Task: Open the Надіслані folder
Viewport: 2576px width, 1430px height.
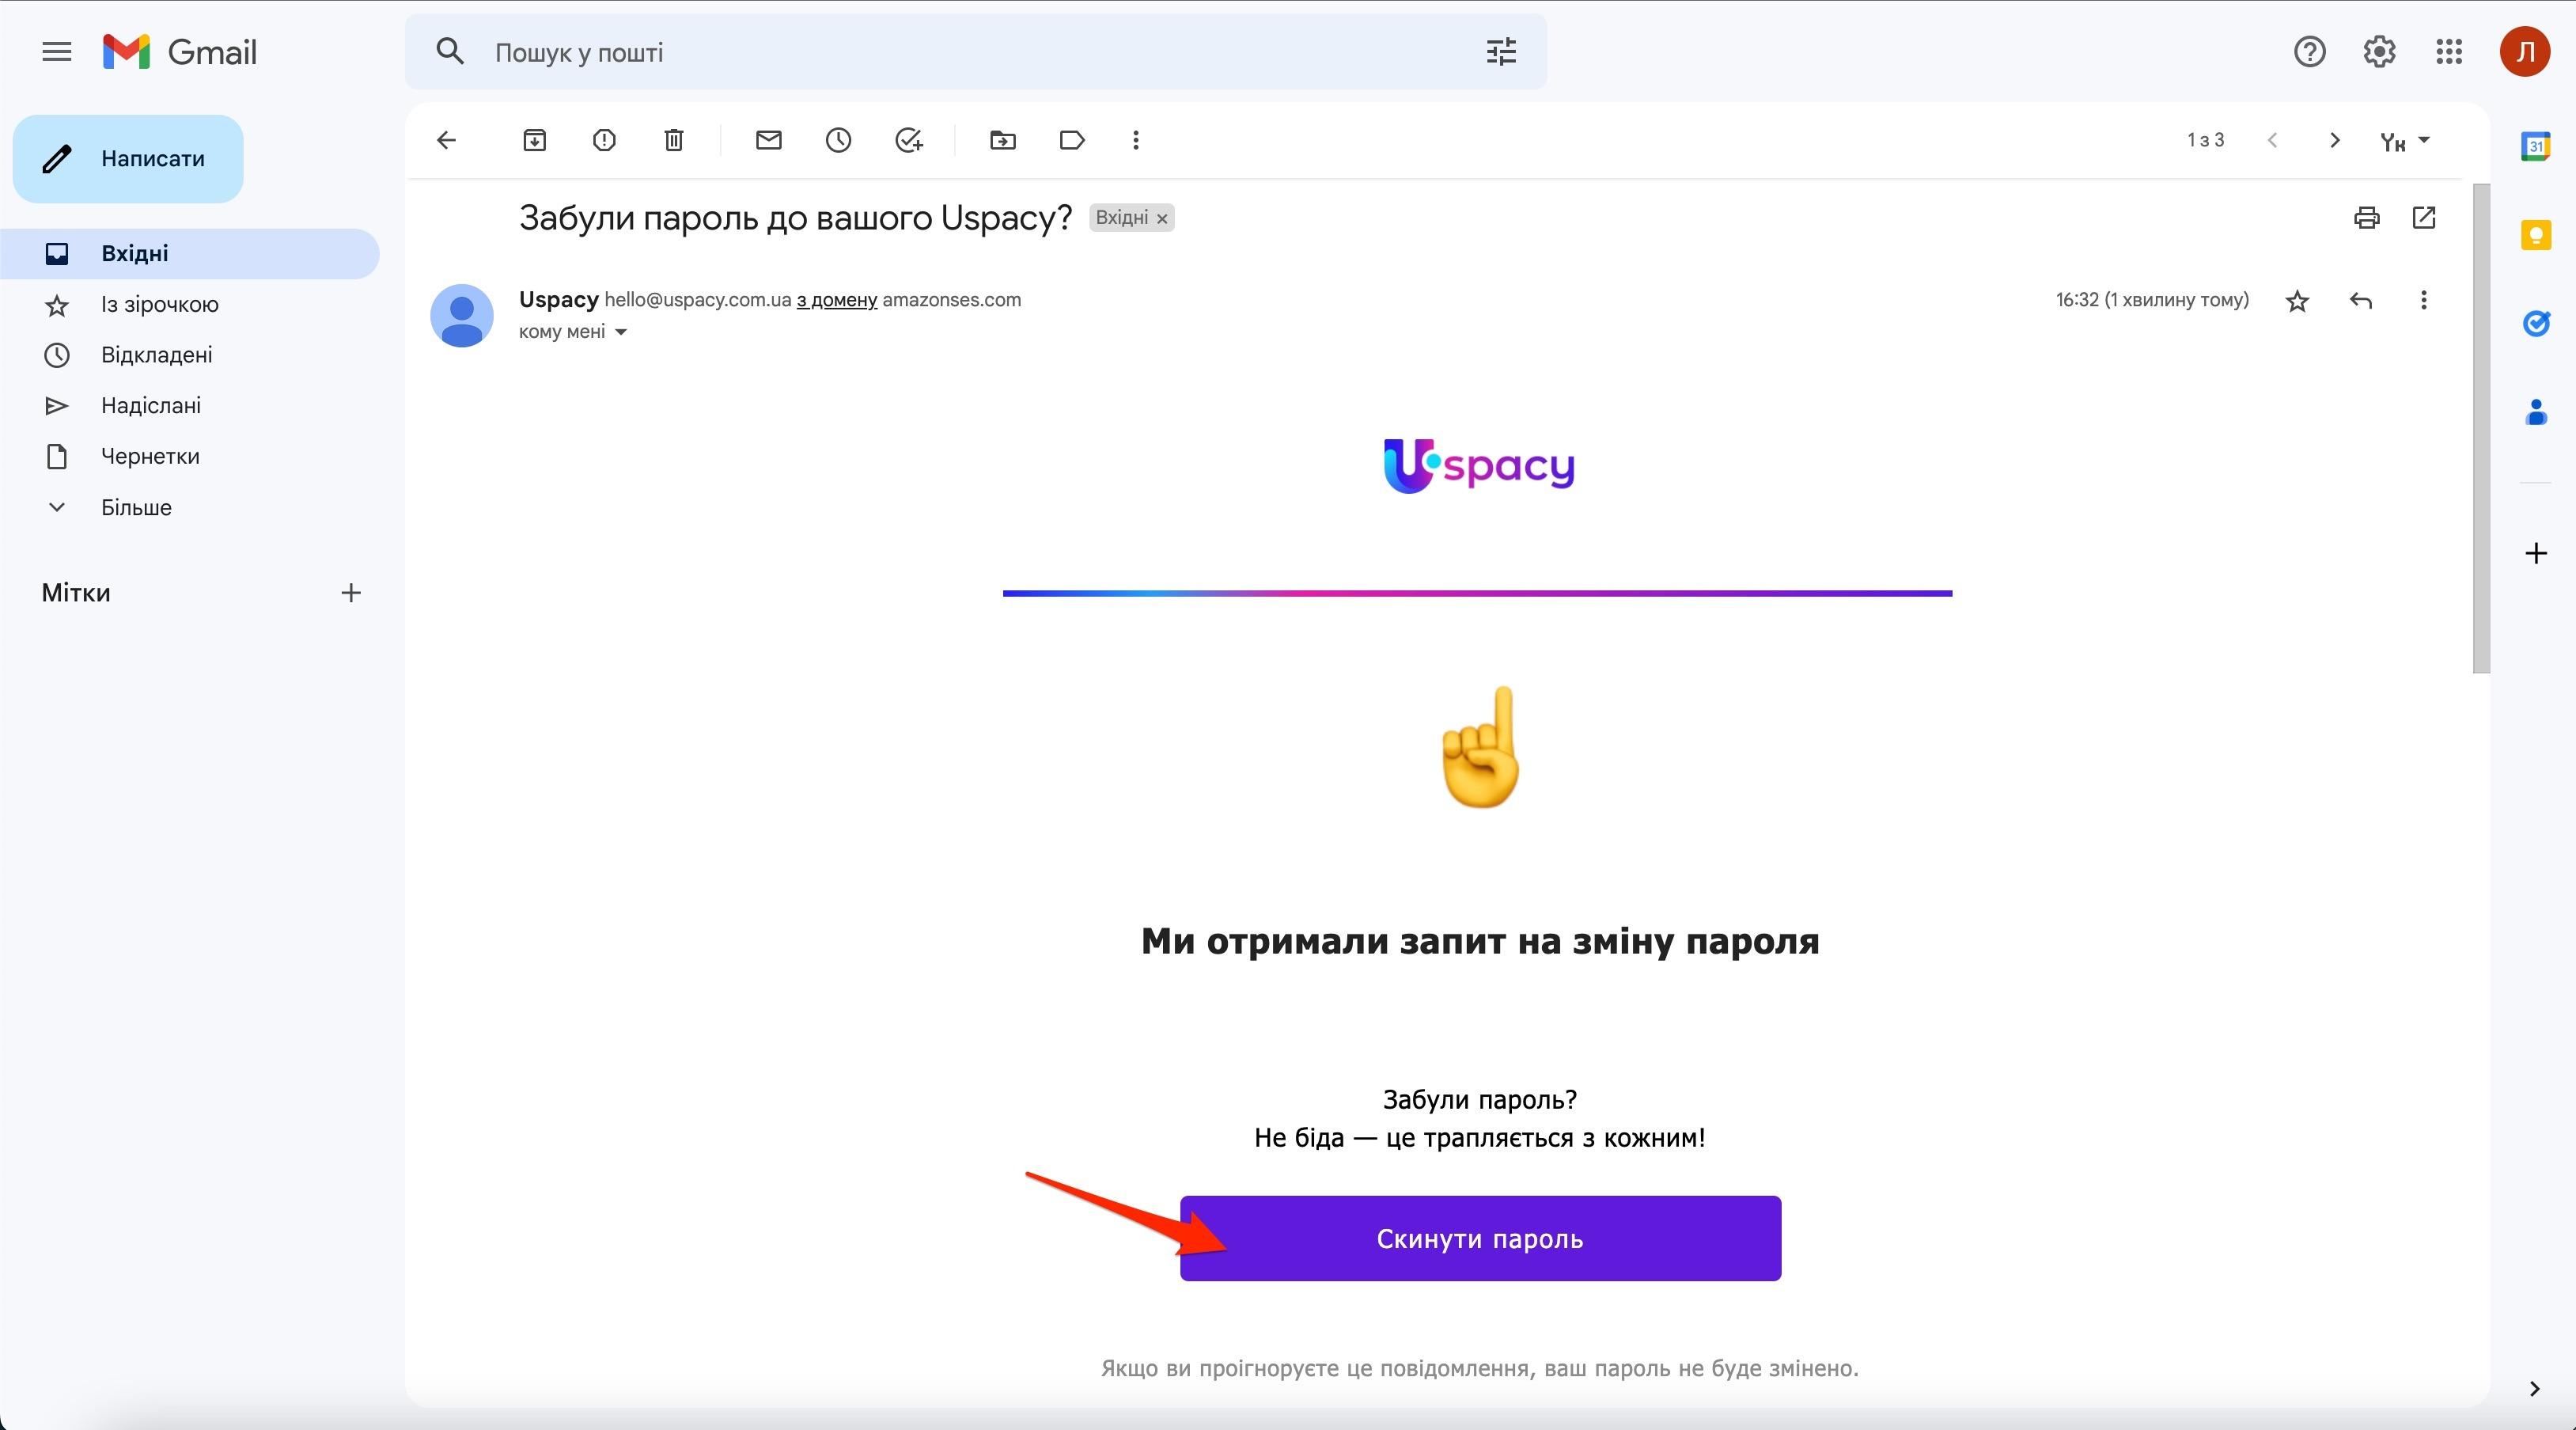Action: (151, 406)
